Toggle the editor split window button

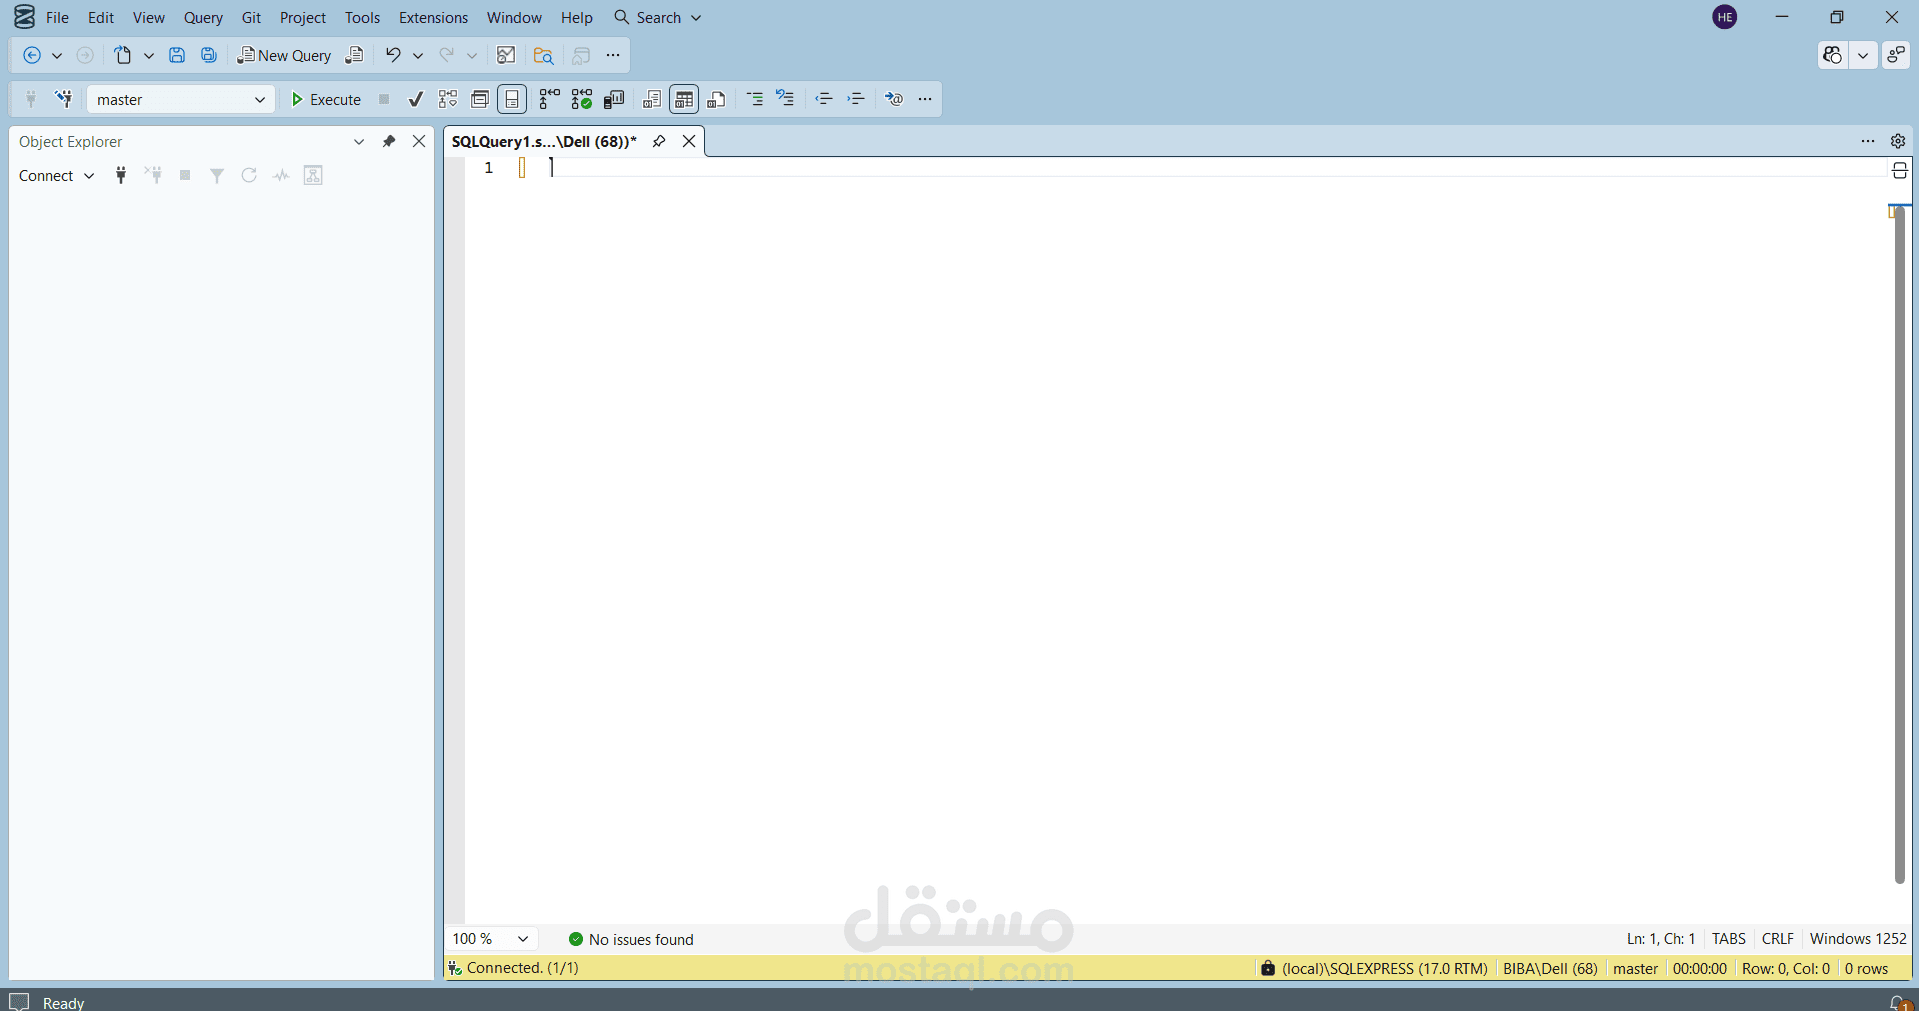1900,171
